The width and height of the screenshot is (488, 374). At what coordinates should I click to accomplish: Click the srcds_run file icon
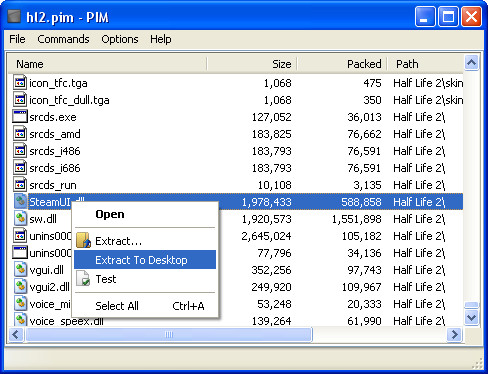point(20,184)
